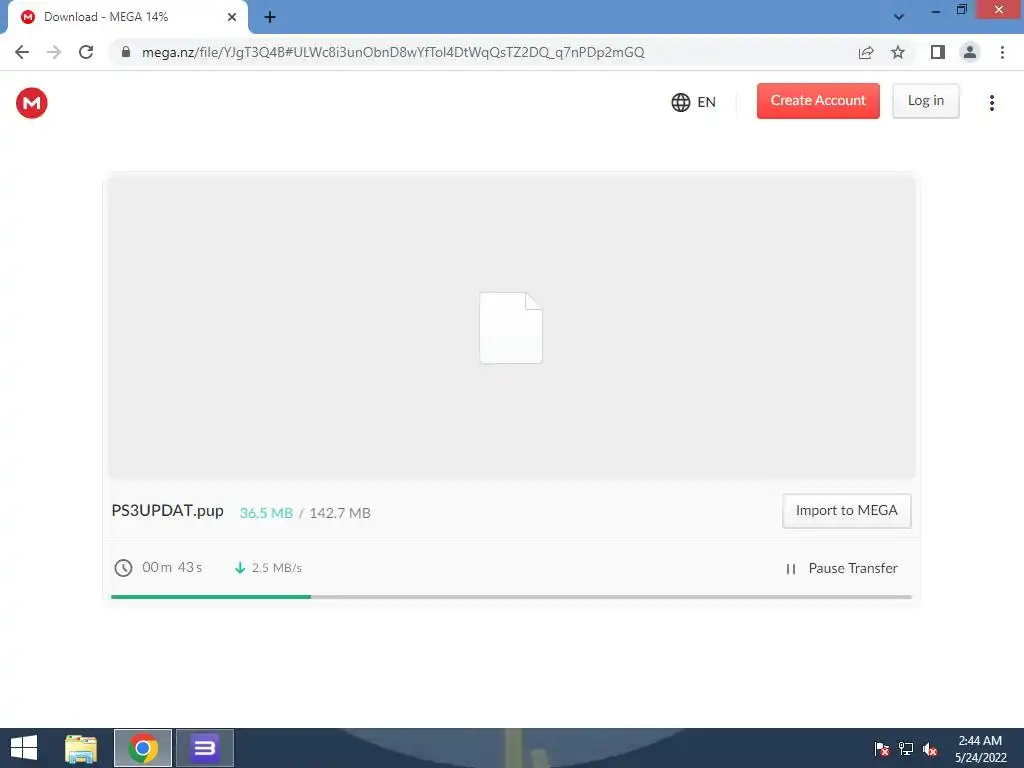Click the Log in button
The width and height of the screenshot is (1024, 768).
pyautogui.click(x=925, y=101)
